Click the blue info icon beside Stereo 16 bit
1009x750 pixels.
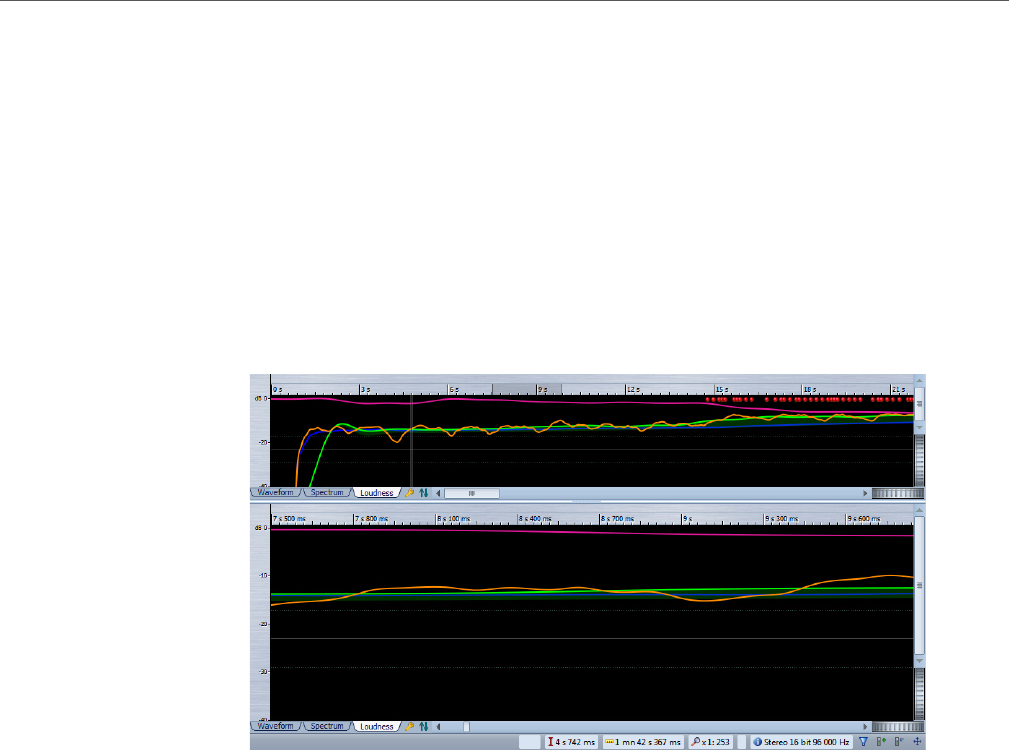[x=757, y=742]
